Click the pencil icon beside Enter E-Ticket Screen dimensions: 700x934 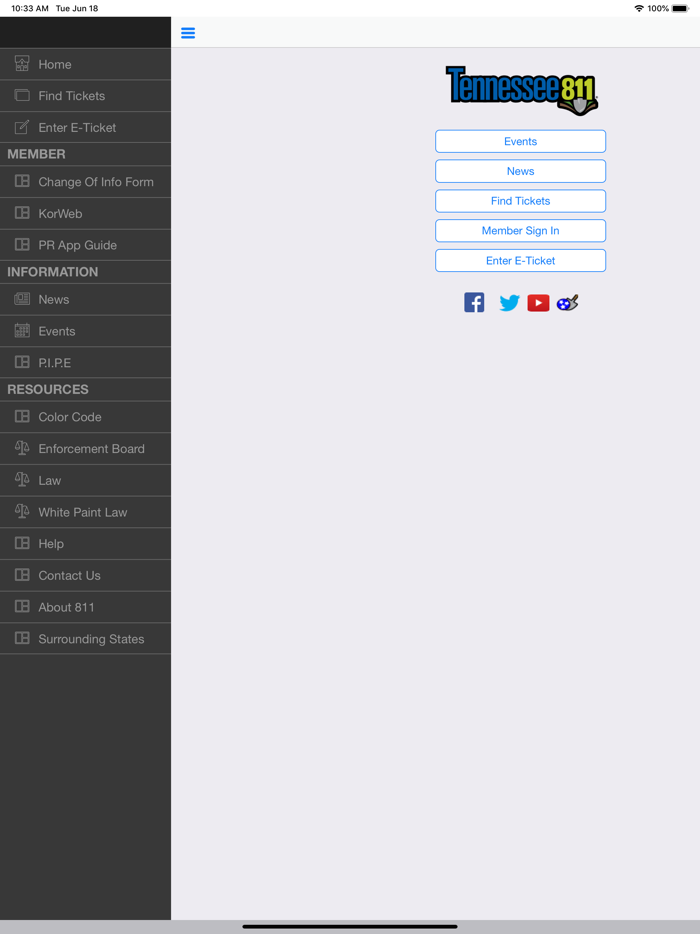pyautogui.click(x=22, y=127)
